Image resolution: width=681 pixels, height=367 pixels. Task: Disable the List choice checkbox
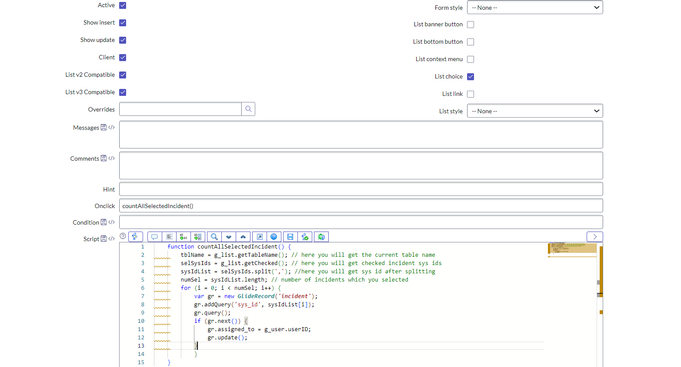pos(470,76)
